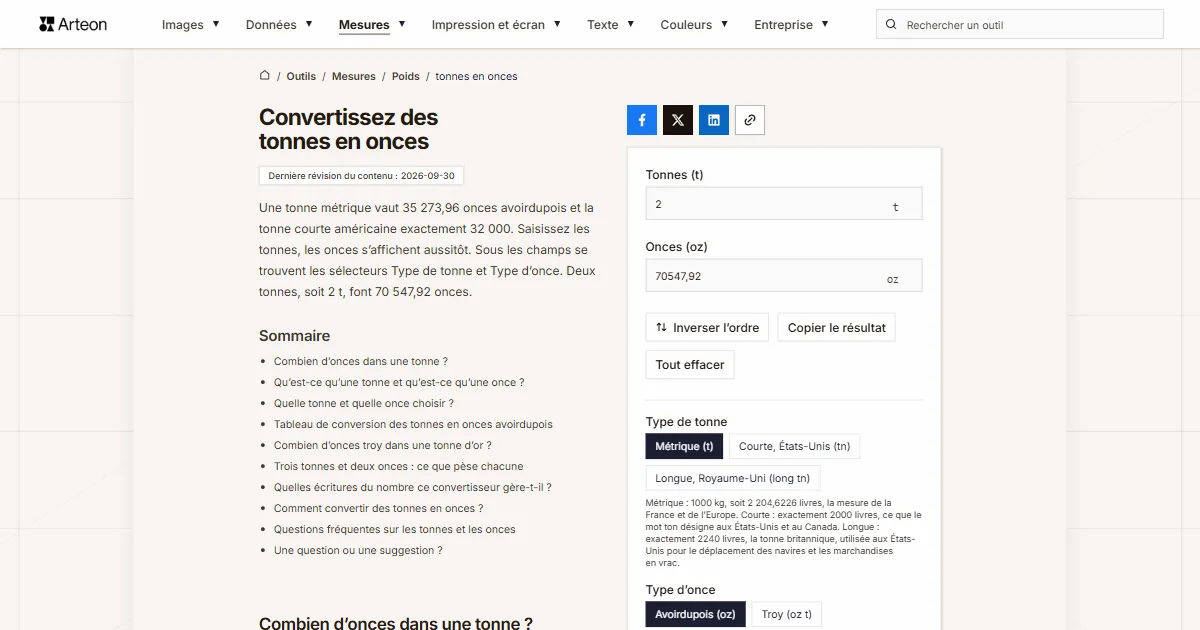
Task: Open the Texte menu
Action: pyautogui.click(x=611, y=24)
